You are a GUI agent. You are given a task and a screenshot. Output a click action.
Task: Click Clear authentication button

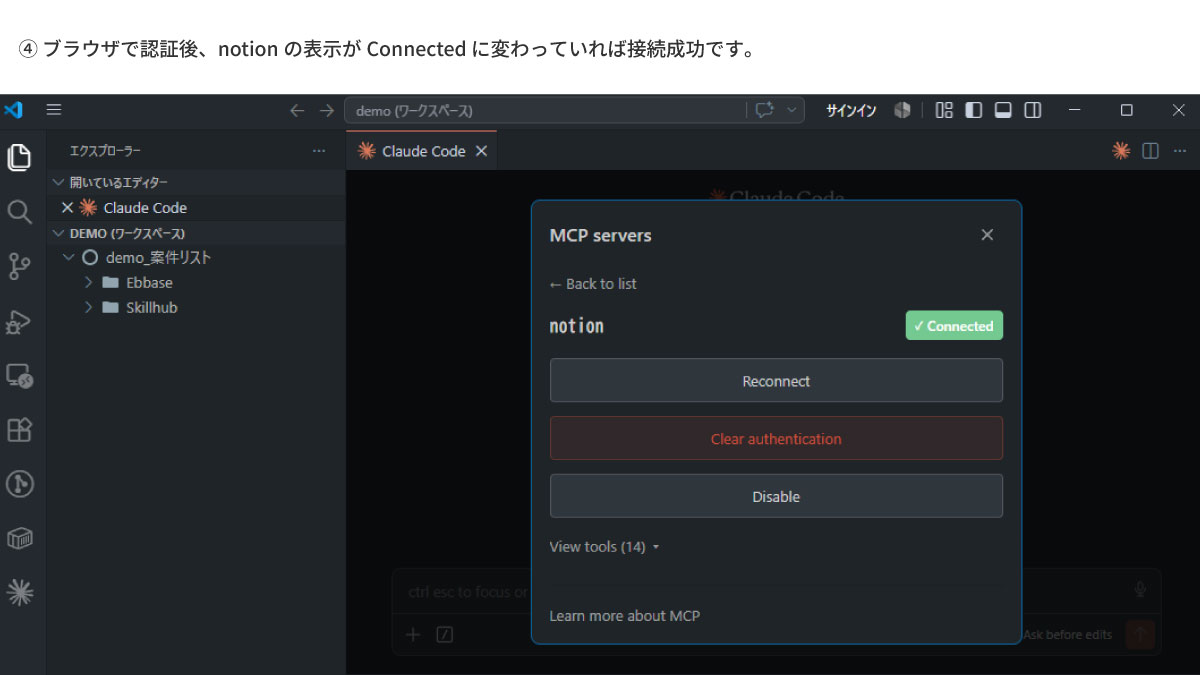click(x=776, y=439)
